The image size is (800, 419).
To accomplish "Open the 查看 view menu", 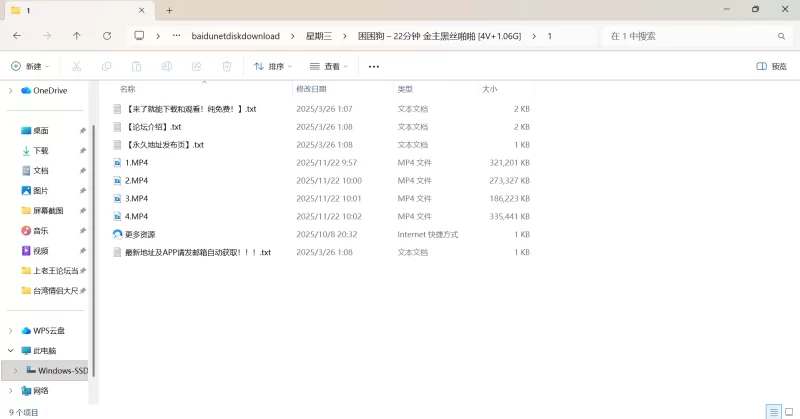I will coord(329,67).
